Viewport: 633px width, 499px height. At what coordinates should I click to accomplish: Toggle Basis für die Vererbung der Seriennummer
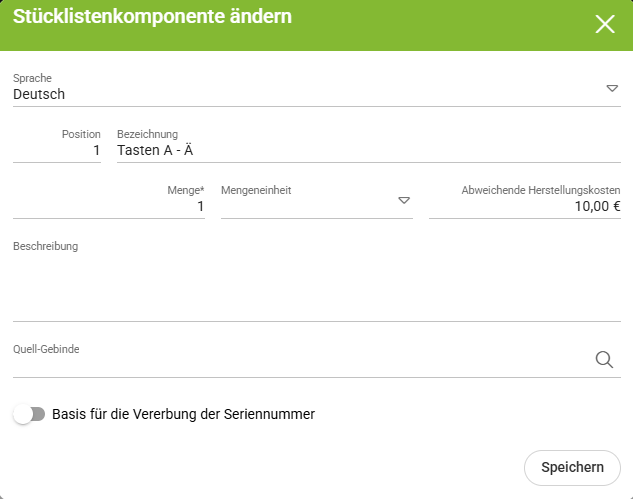click(x=29, y=414)
